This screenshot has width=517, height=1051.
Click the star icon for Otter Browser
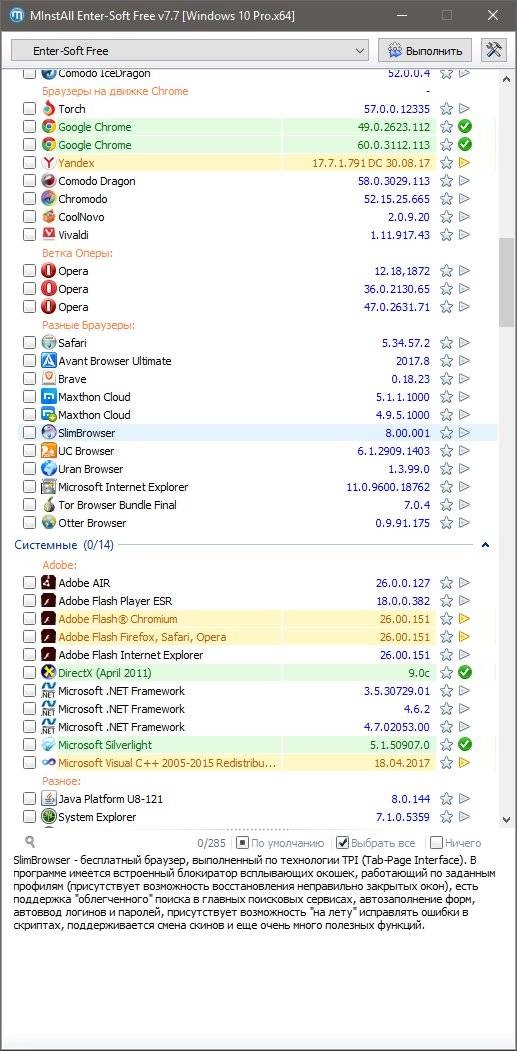(447, 523)
